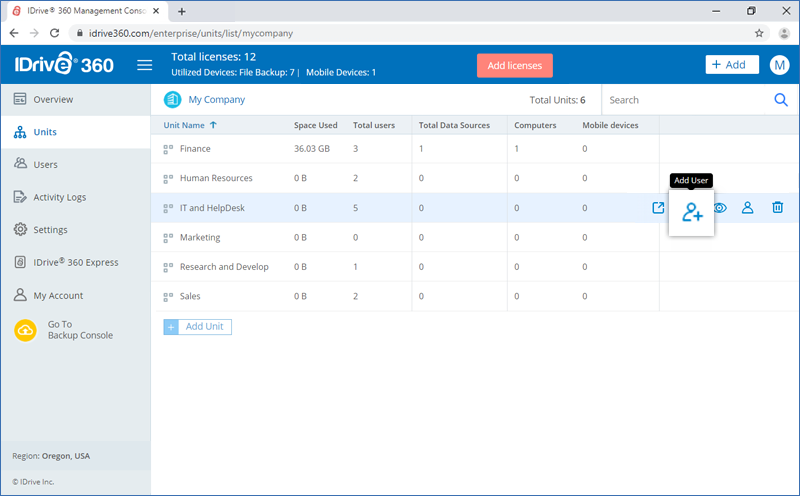Click the Total users column header
This screenshot has height=496, width=800.
point(373,125)
